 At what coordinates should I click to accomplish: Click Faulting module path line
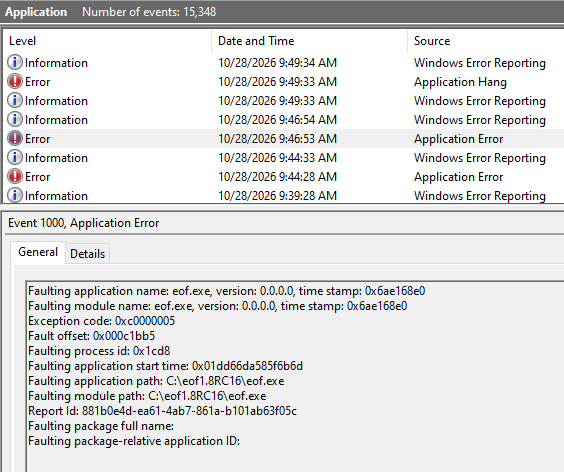[x=147, y=396]
